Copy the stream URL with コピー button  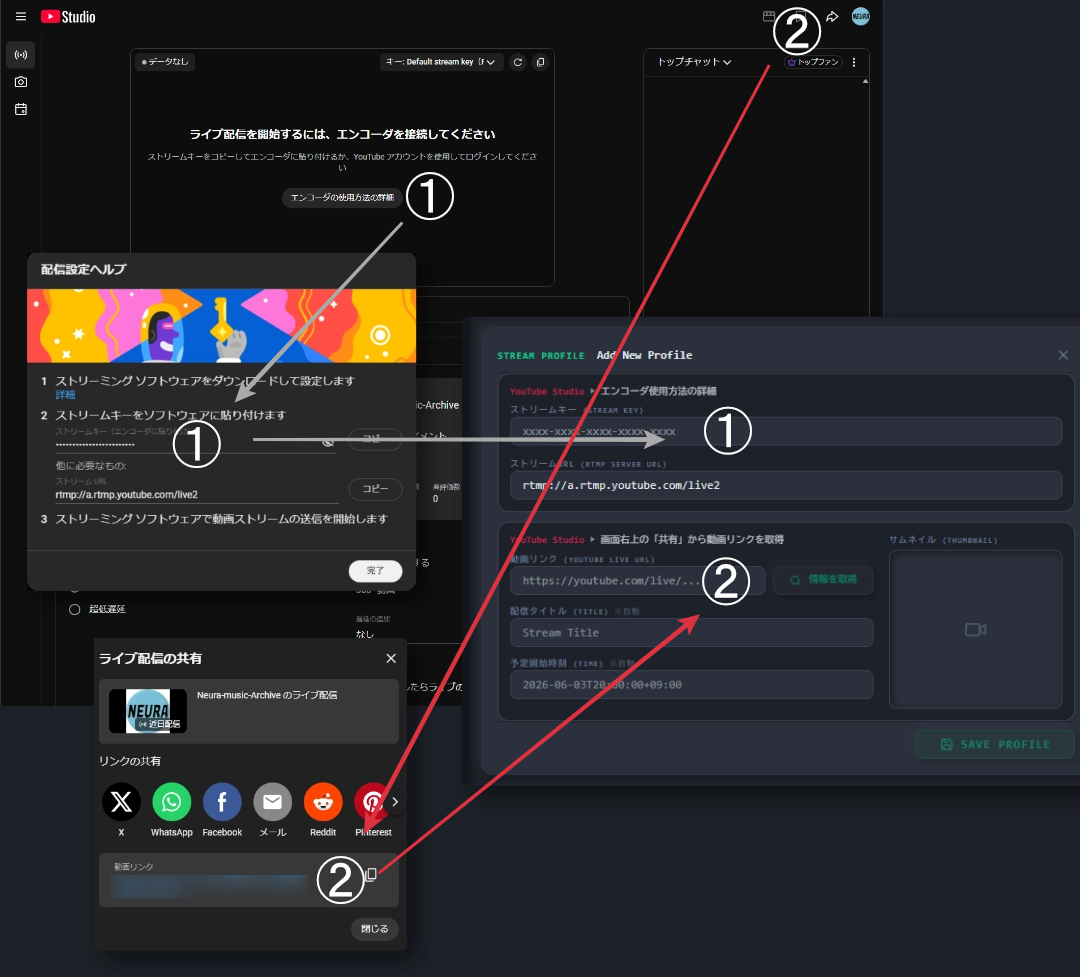pos(375,488)
